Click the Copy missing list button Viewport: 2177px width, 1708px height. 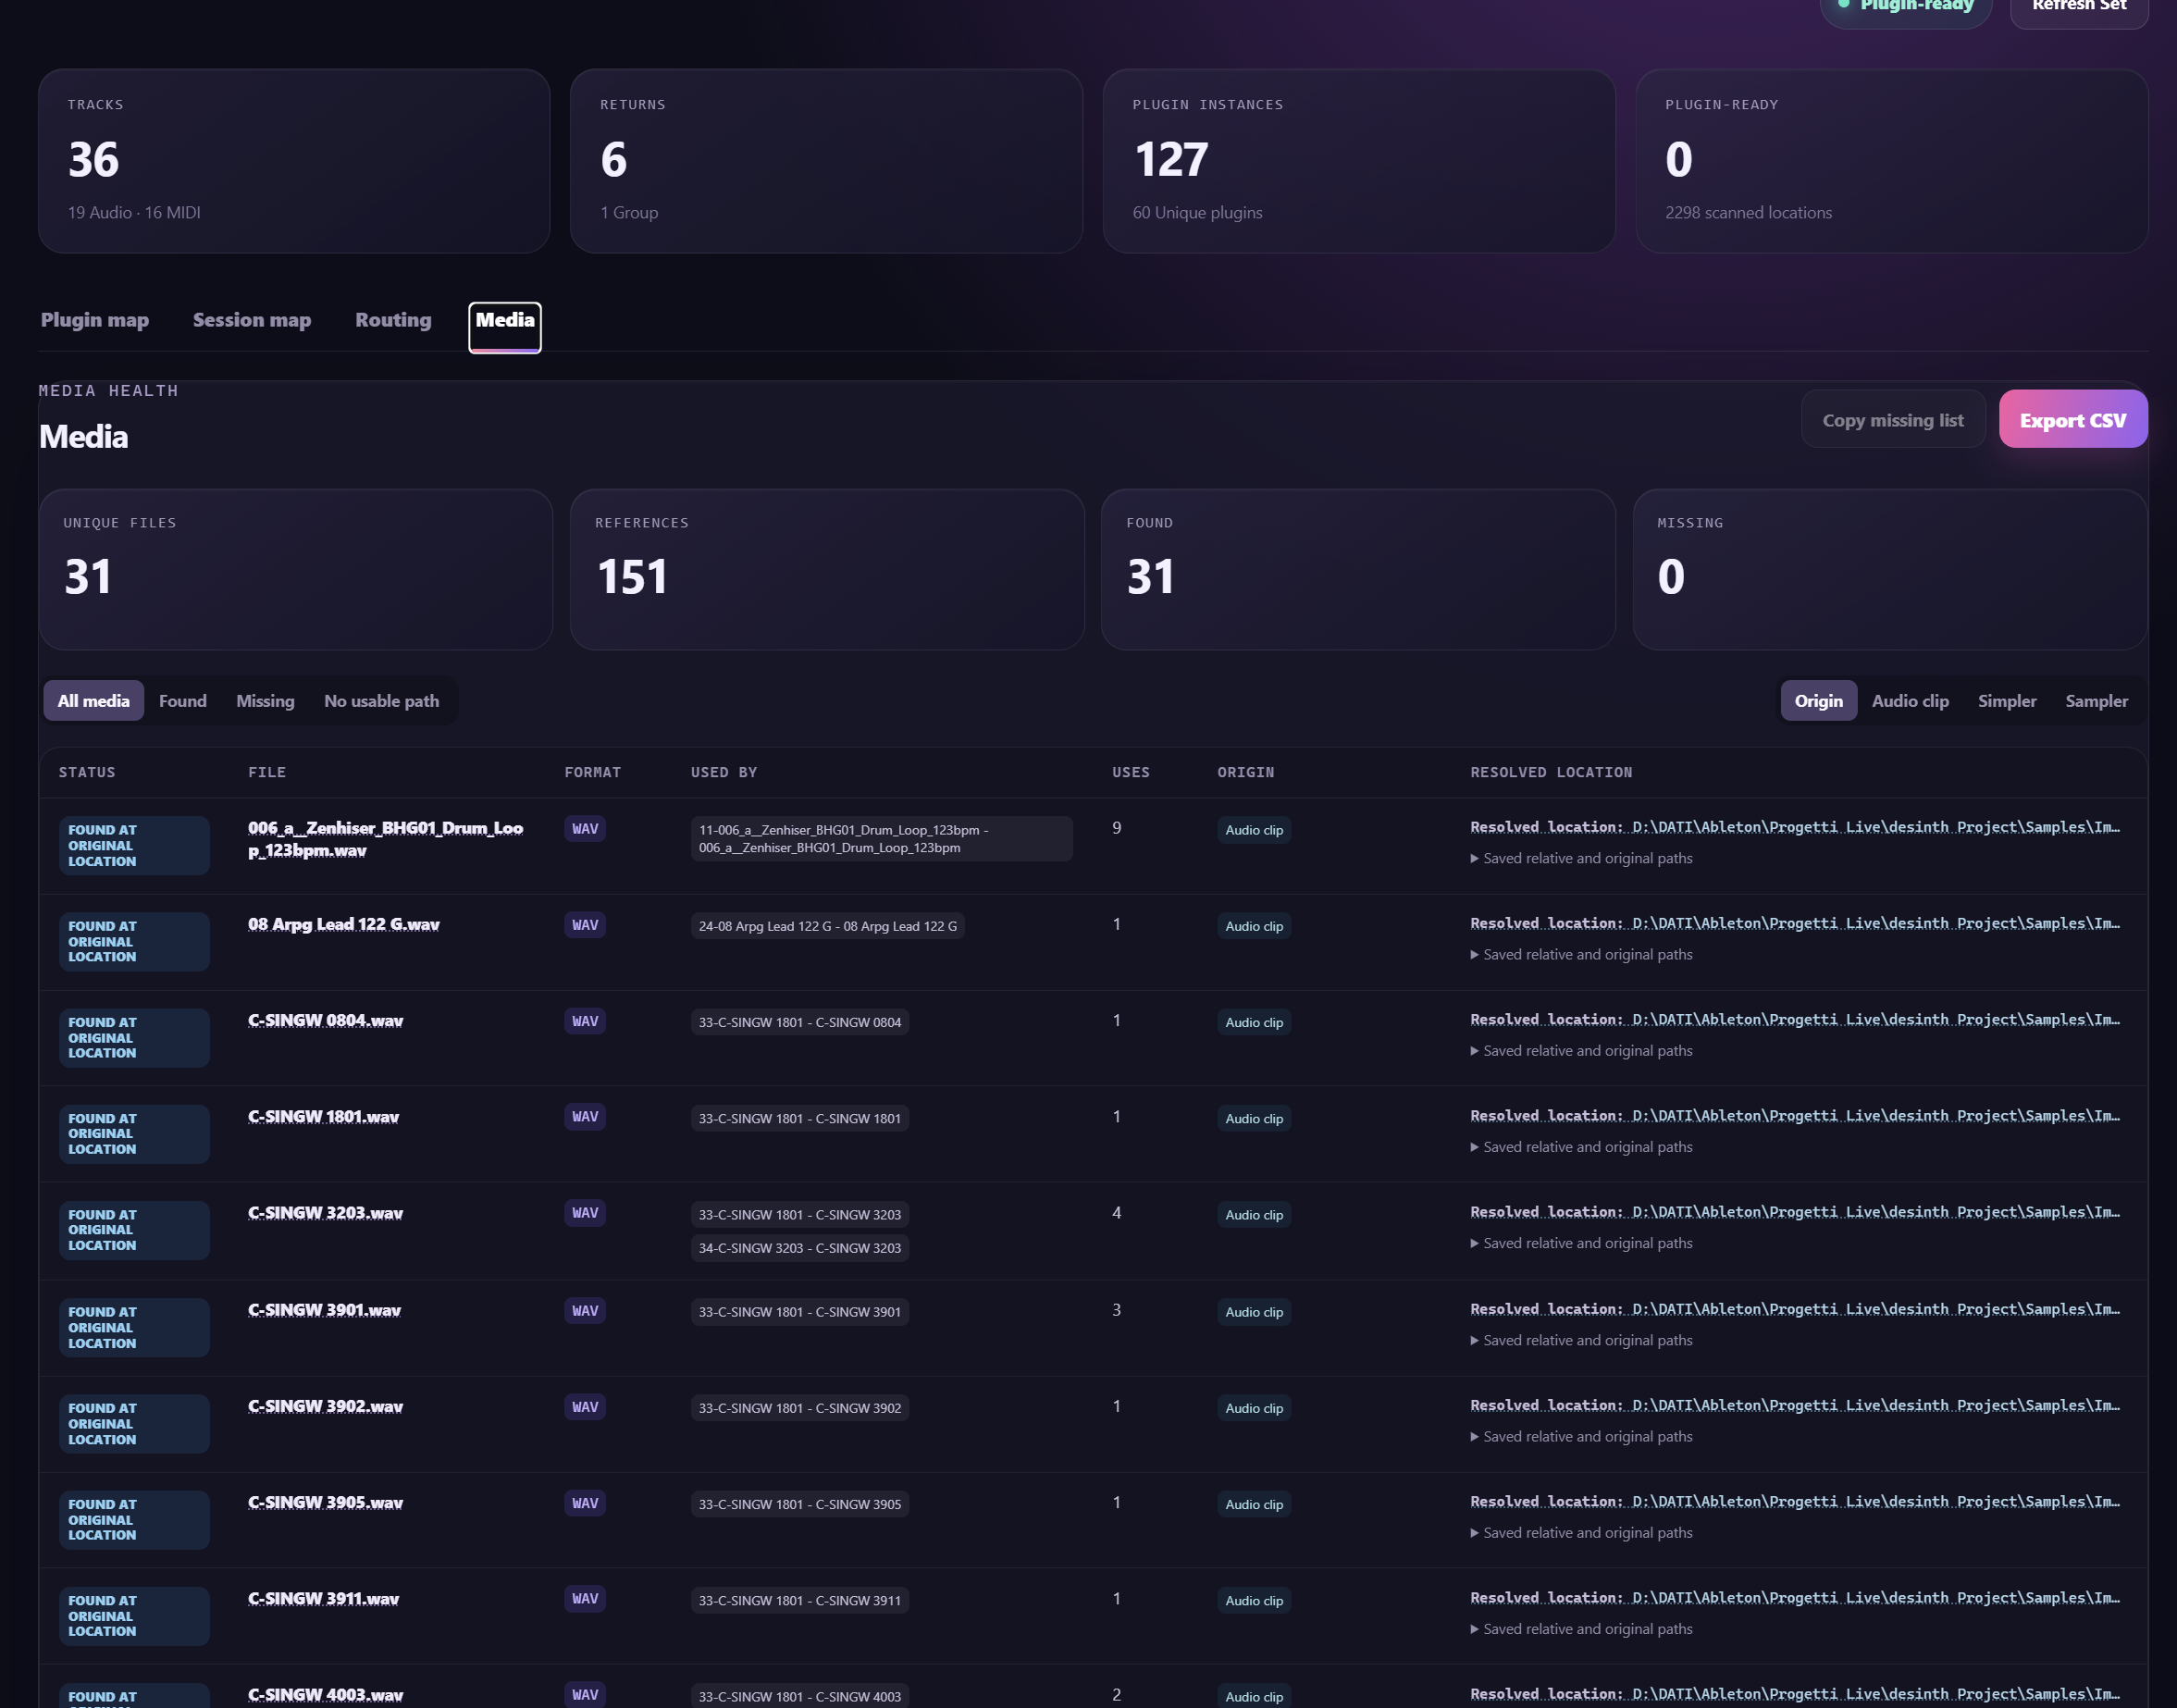1893,420
